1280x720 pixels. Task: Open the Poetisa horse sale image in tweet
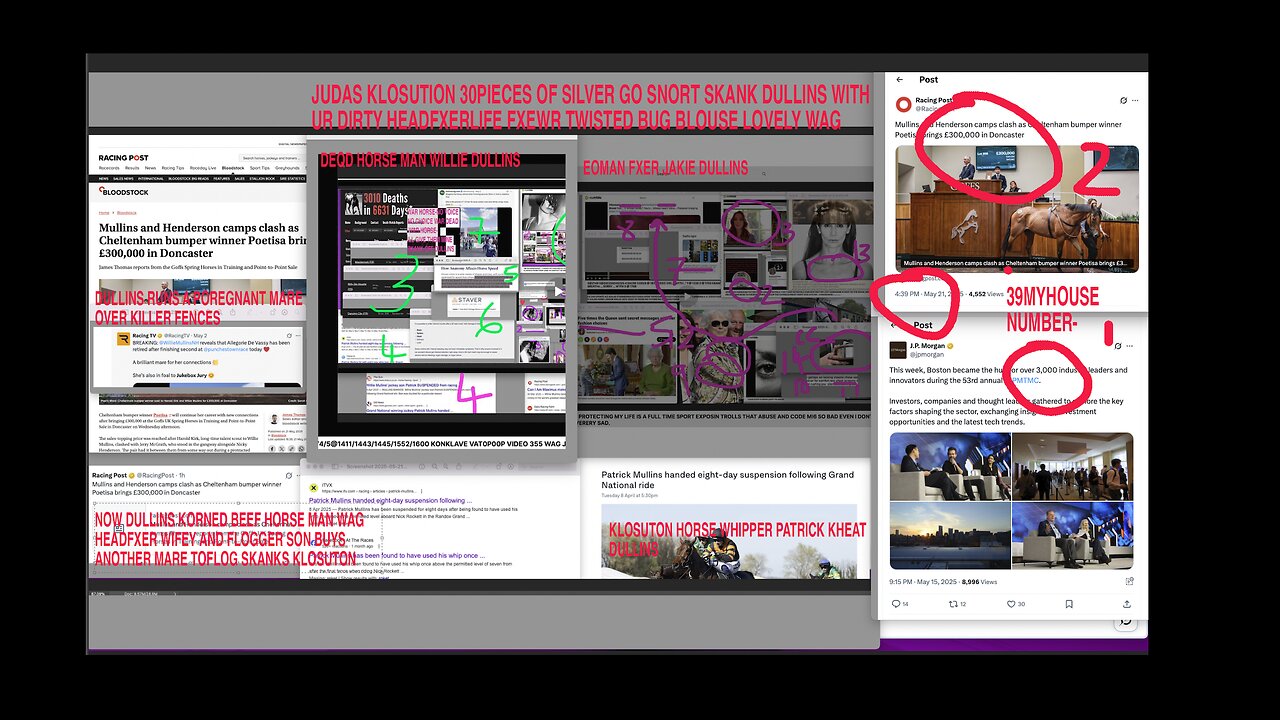[x=1017, y=209]
